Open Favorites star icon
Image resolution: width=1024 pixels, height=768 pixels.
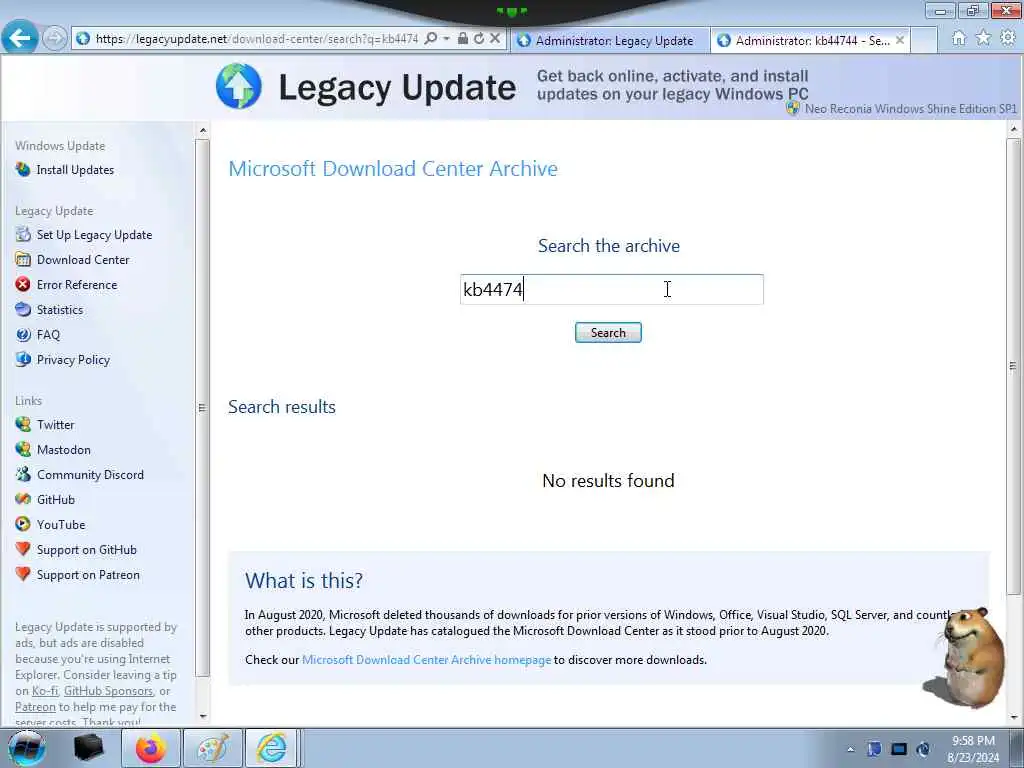click(x=983, y=38)
